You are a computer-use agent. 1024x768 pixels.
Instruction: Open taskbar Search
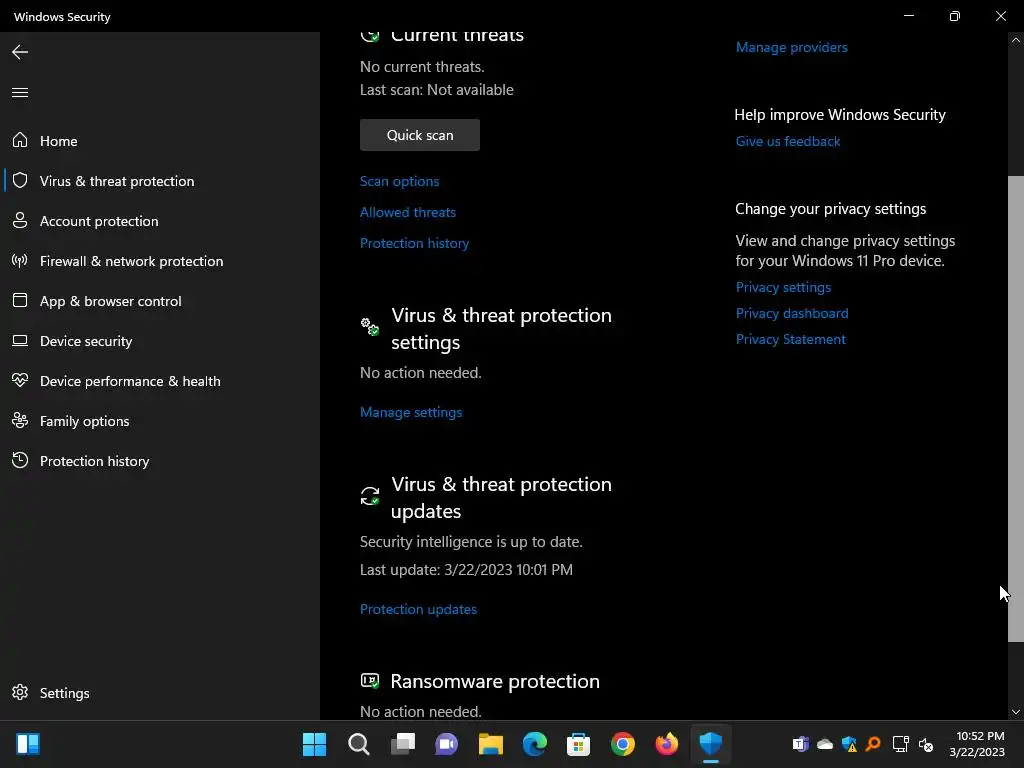pyautogui.click(x=359, y=744)
